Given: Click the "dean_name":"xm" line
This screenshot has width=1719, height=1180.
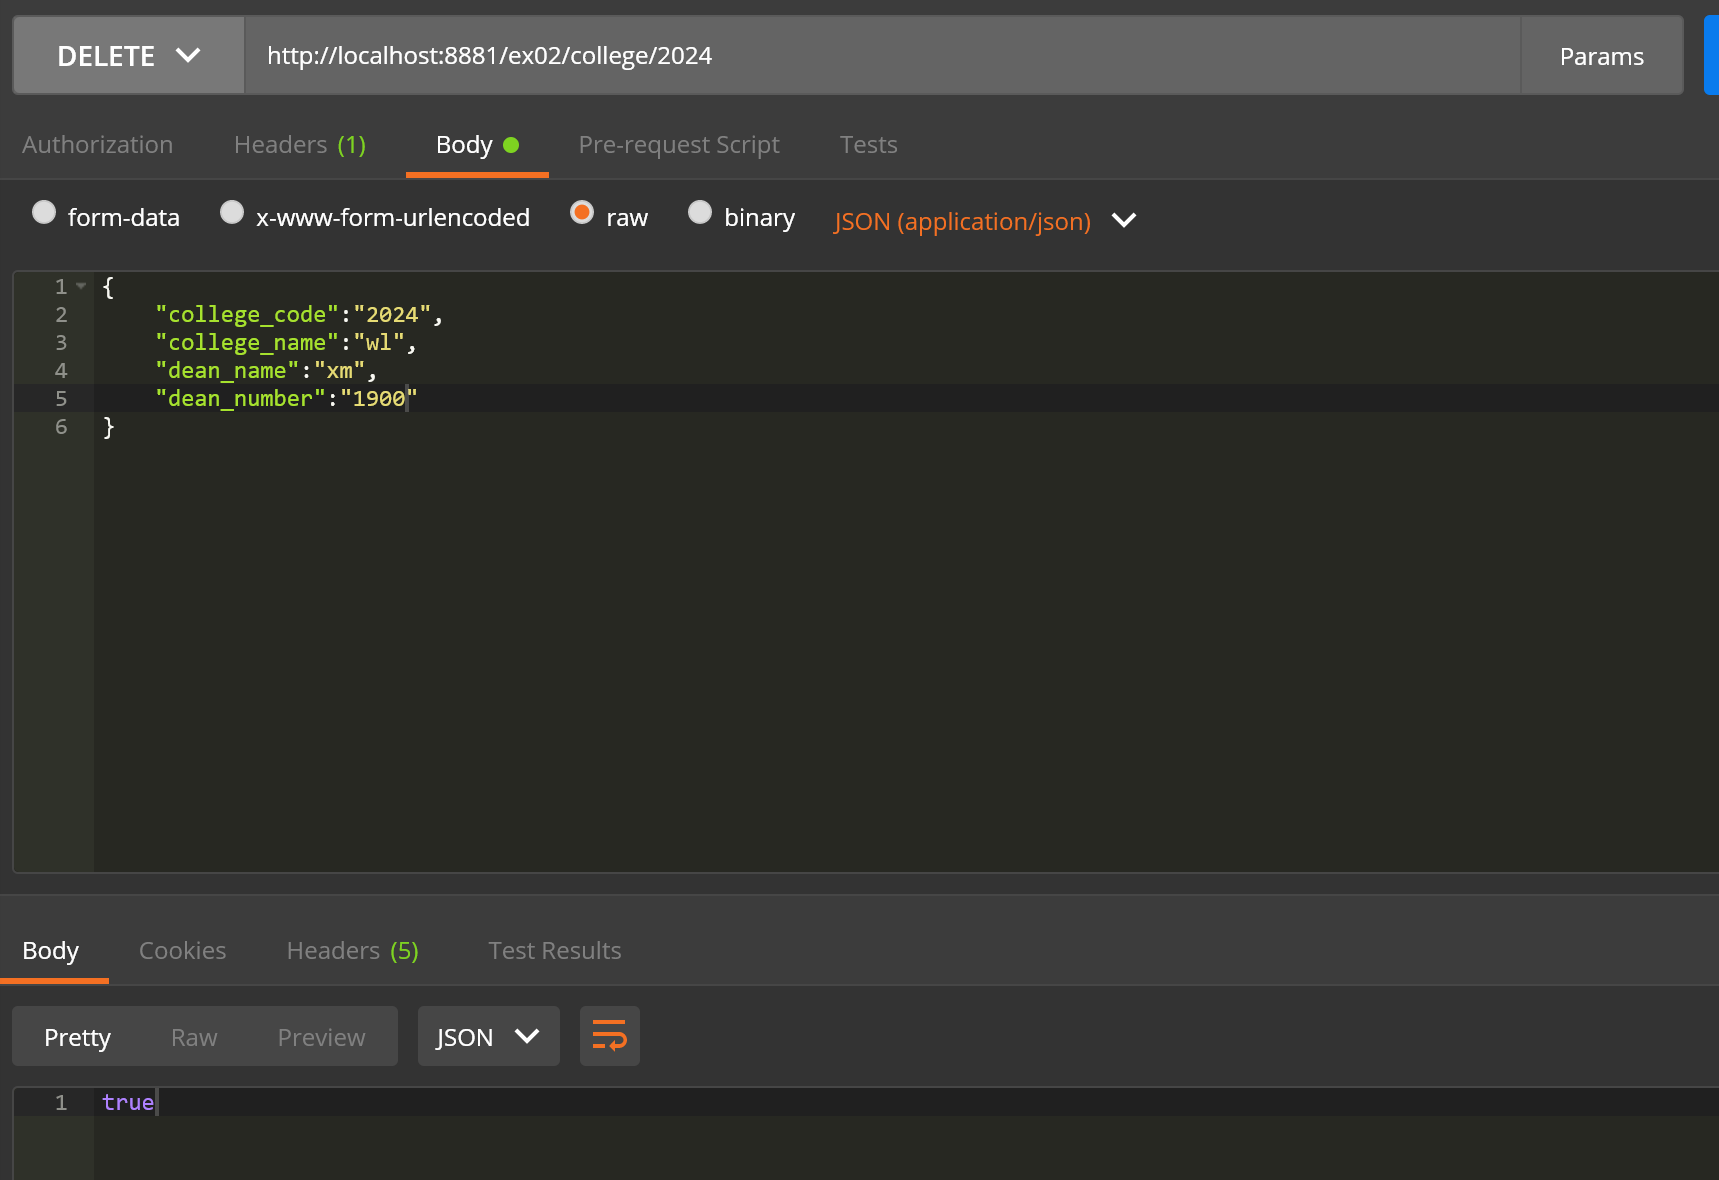Looking at the screenshot, I should coord(266,370).
